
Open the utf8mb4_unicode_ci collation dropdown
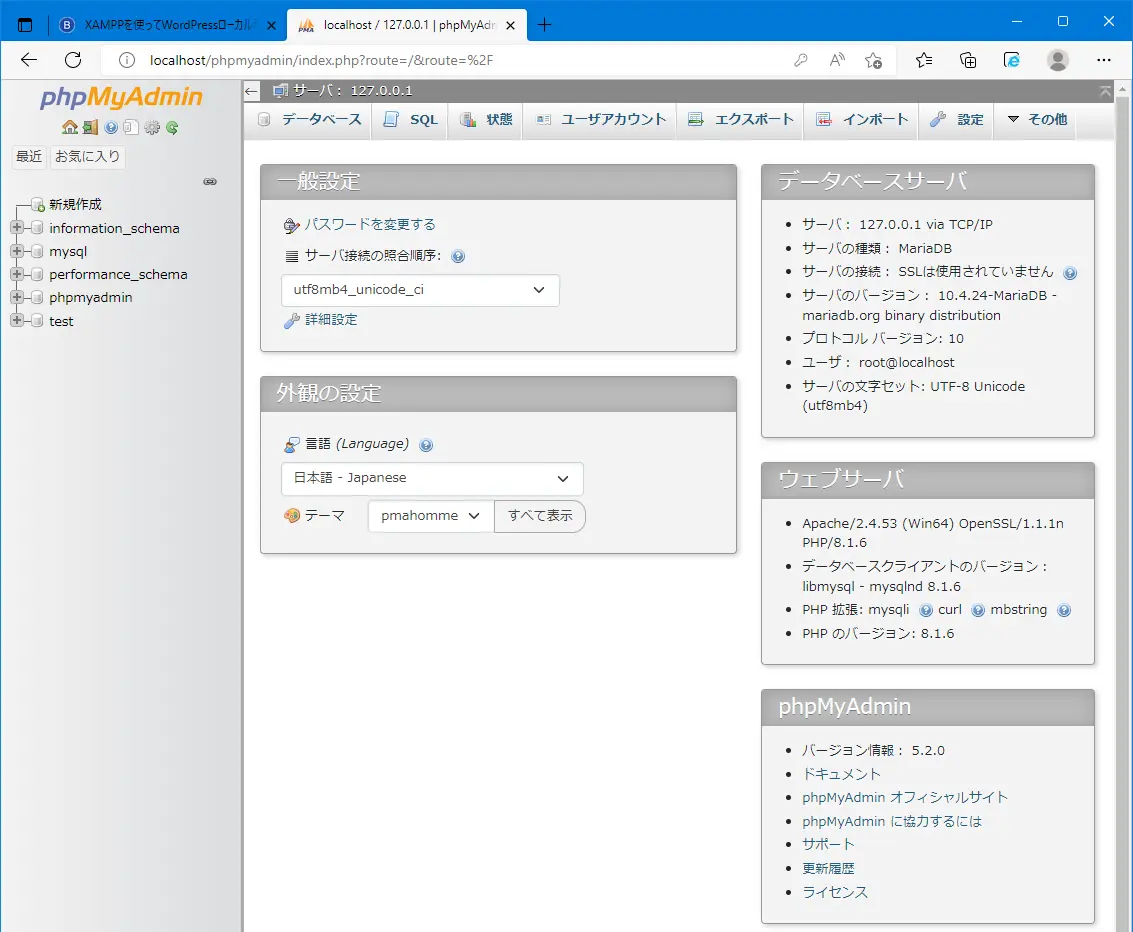[x=420, y=290]
